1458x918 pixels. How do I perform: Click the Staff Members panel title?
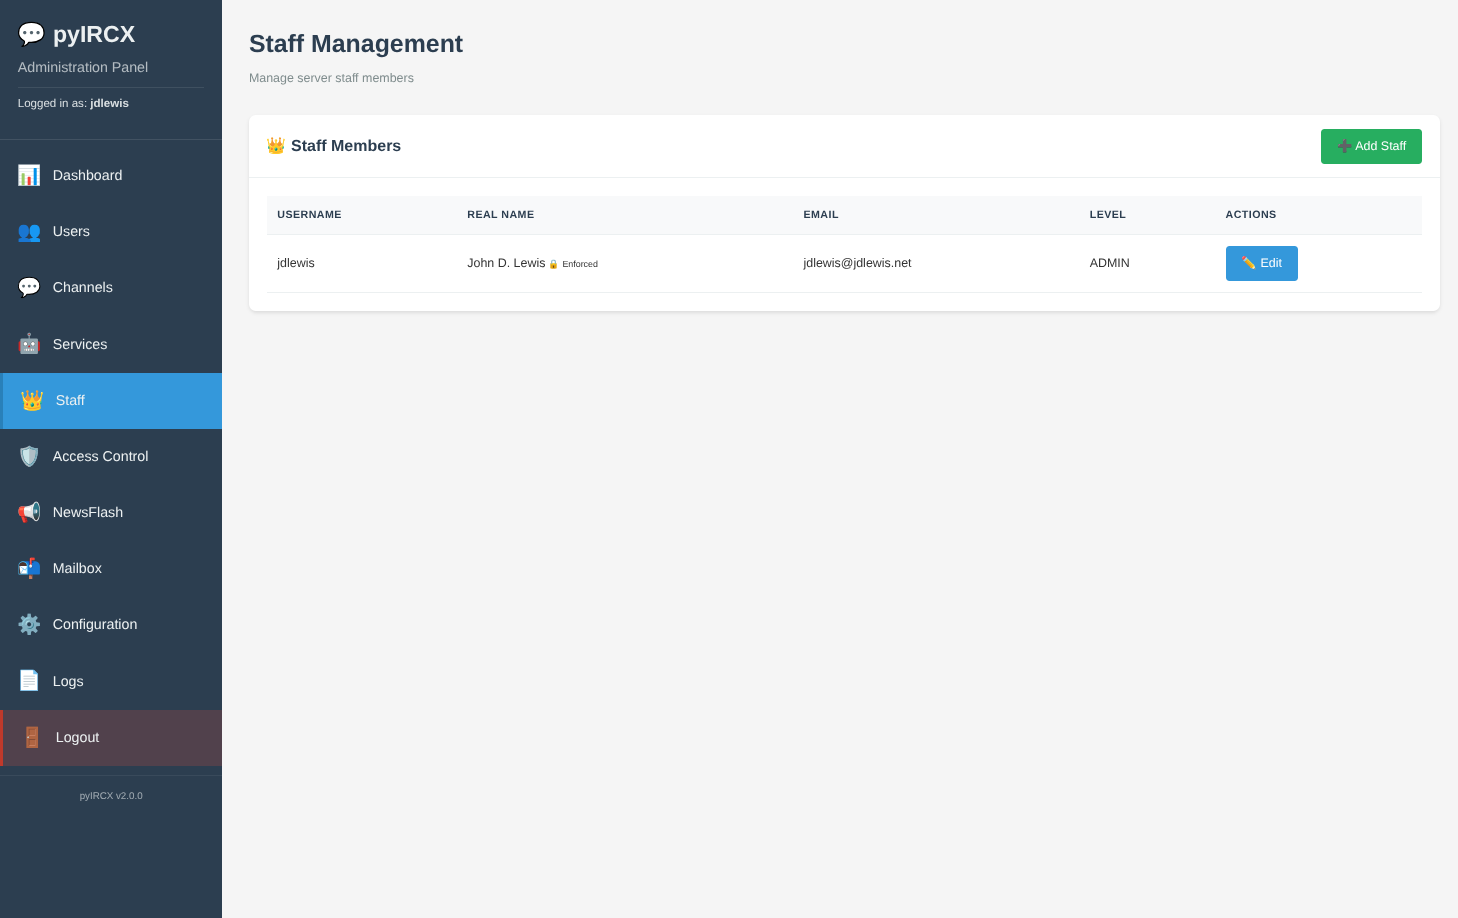[x=346, y=145]
